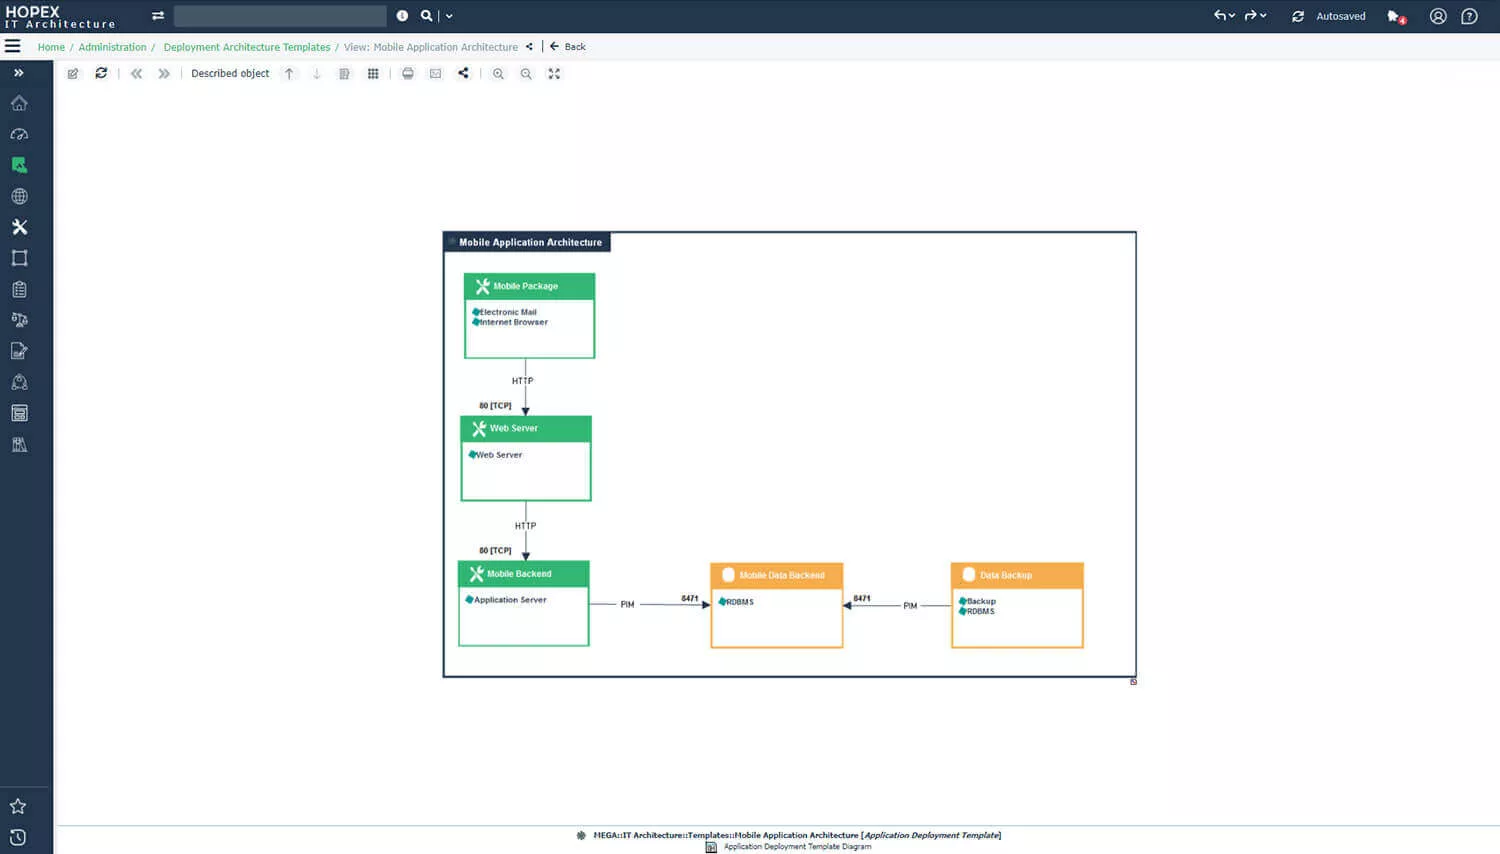The width and height of the screenshot is (1500, 854).
Task: Open the clipboard list sidebar icon
Action: click(19, 289)
